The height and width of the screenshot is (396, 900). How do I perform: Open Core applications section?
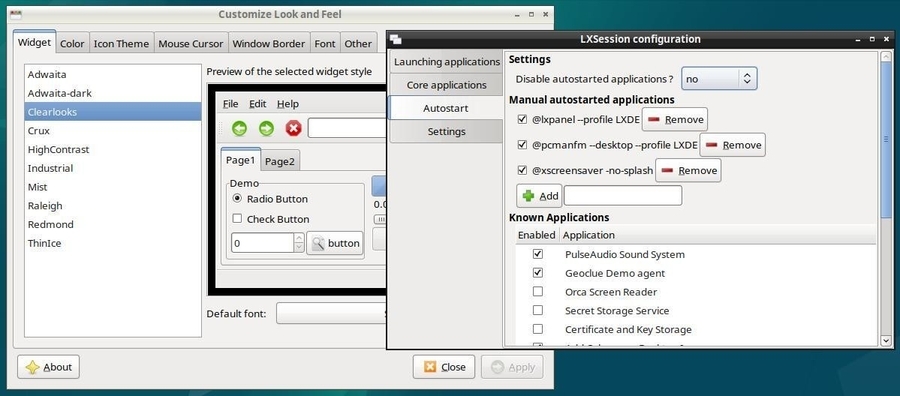coord(447,85)
